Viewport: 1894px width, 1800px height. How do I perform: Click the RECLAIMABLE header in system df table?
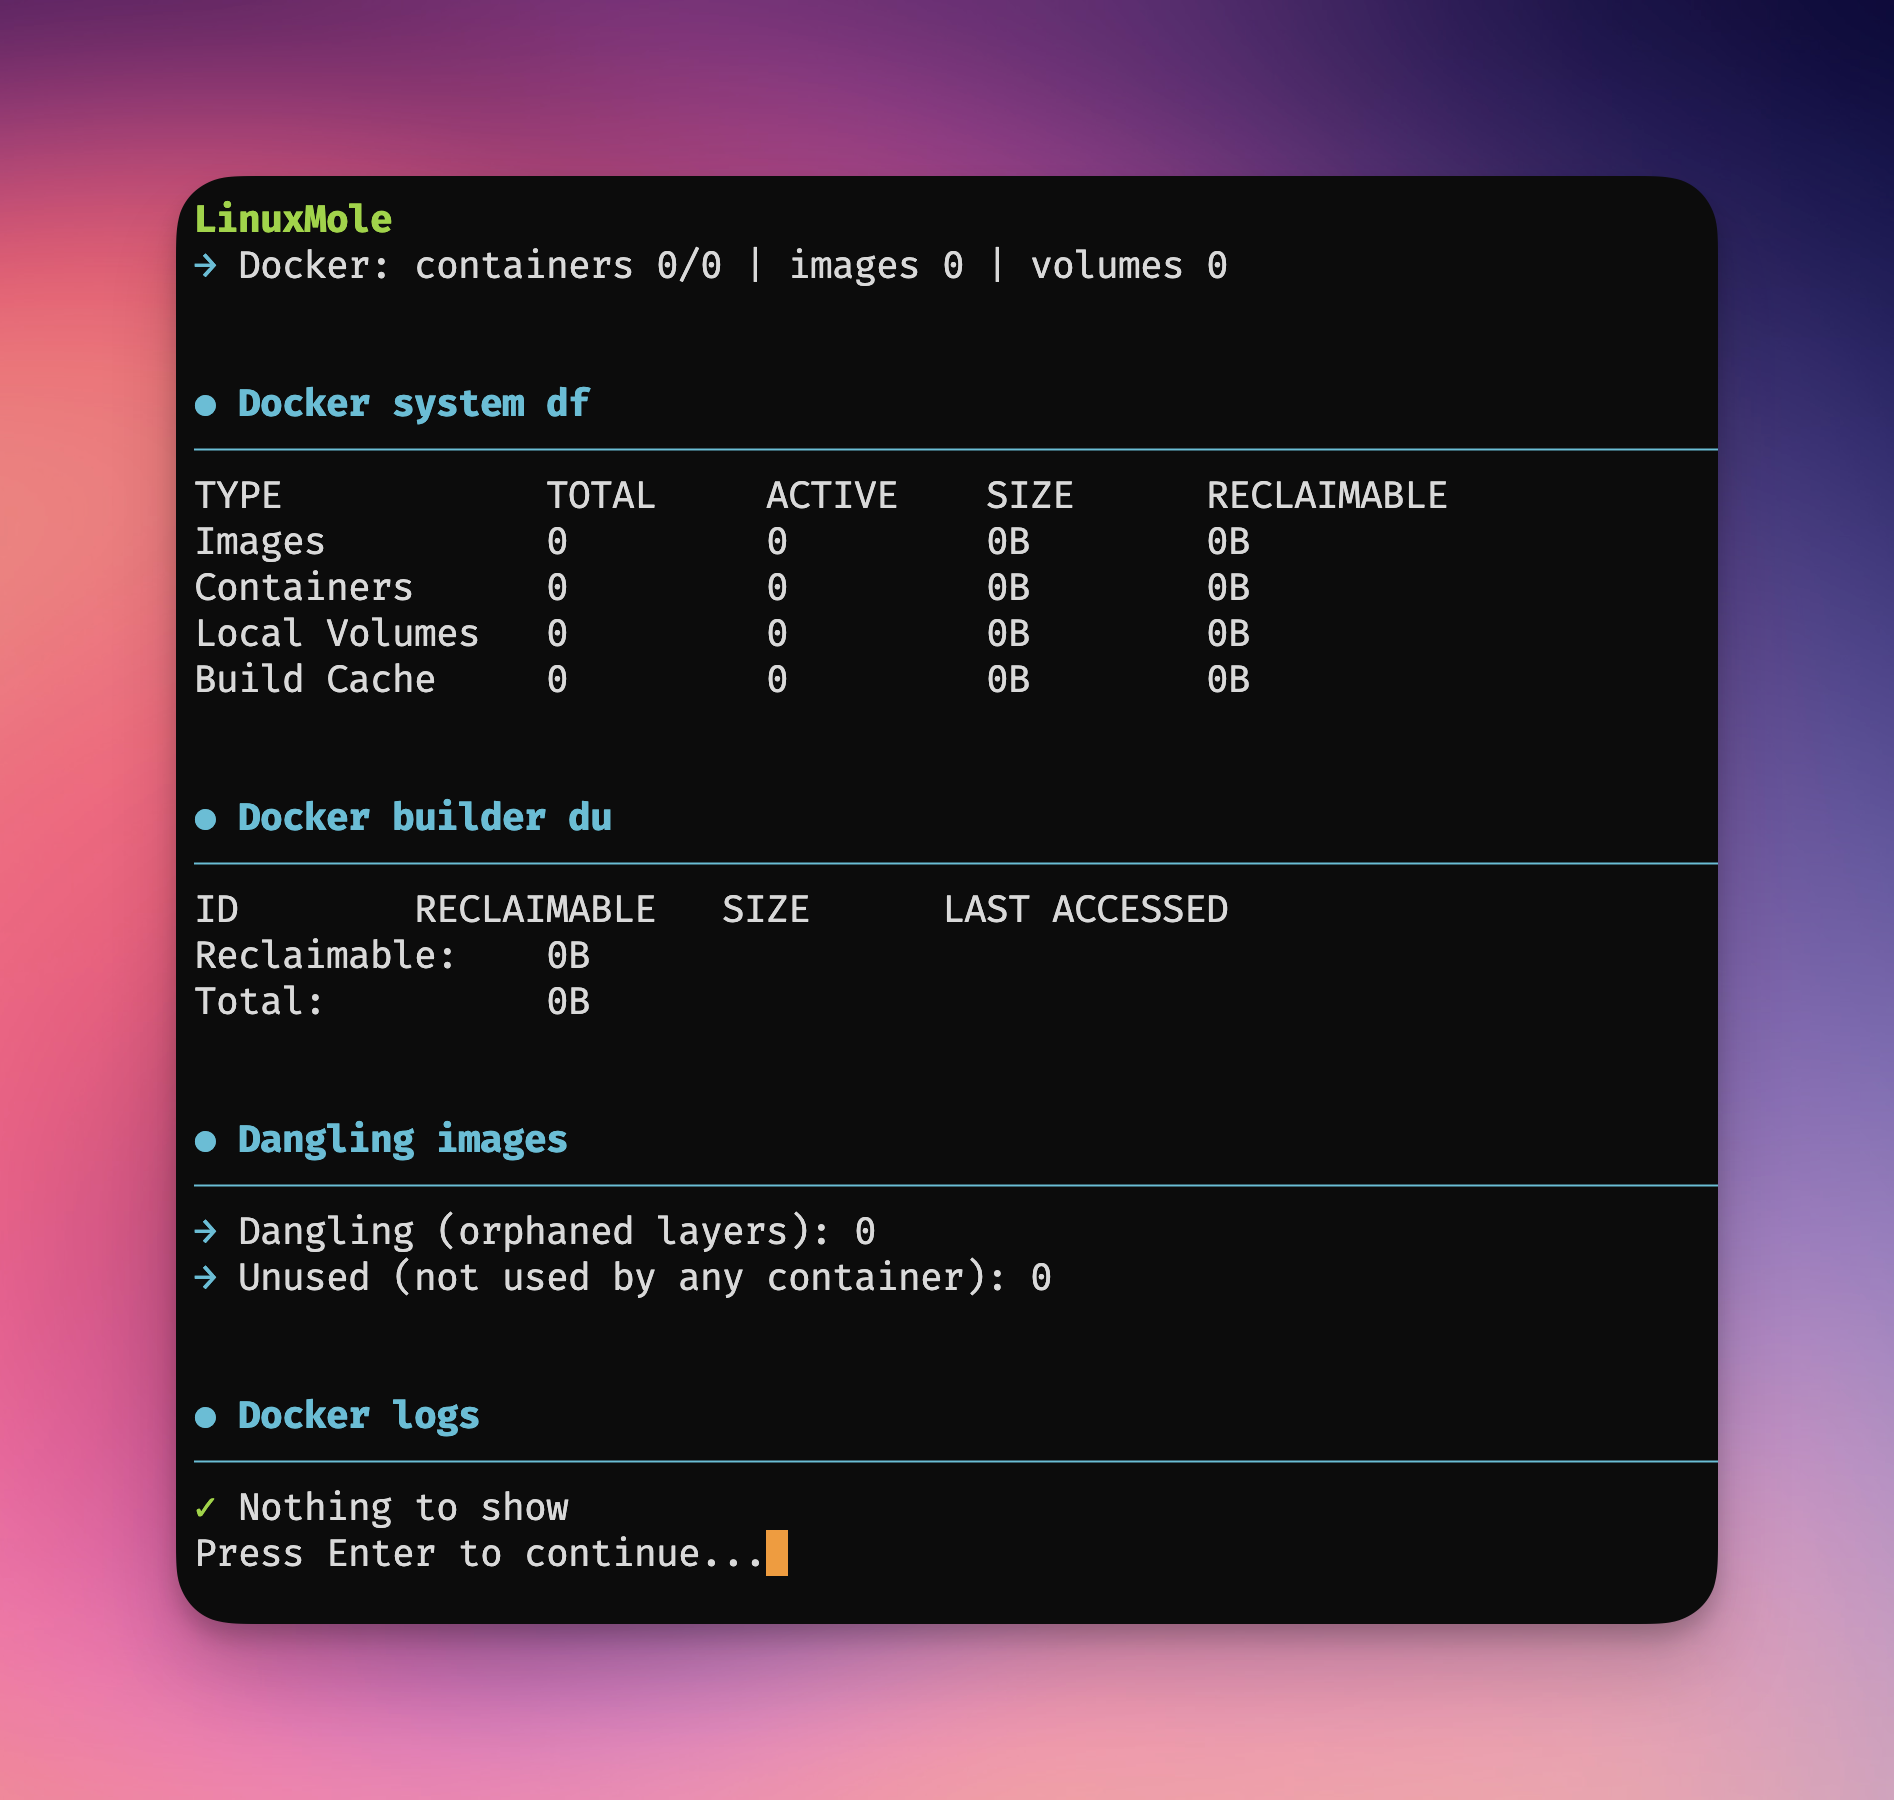tap(1327, 496)
